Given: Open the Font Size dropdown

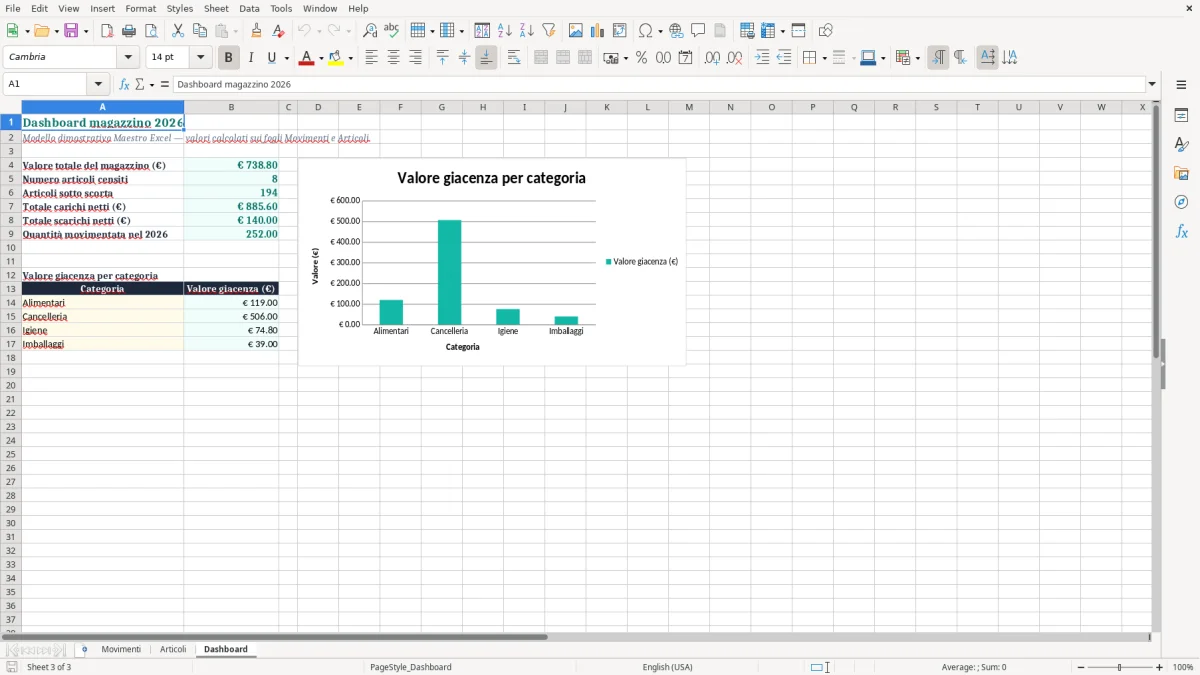Looking at the screenshot, I should pos(200,58).
